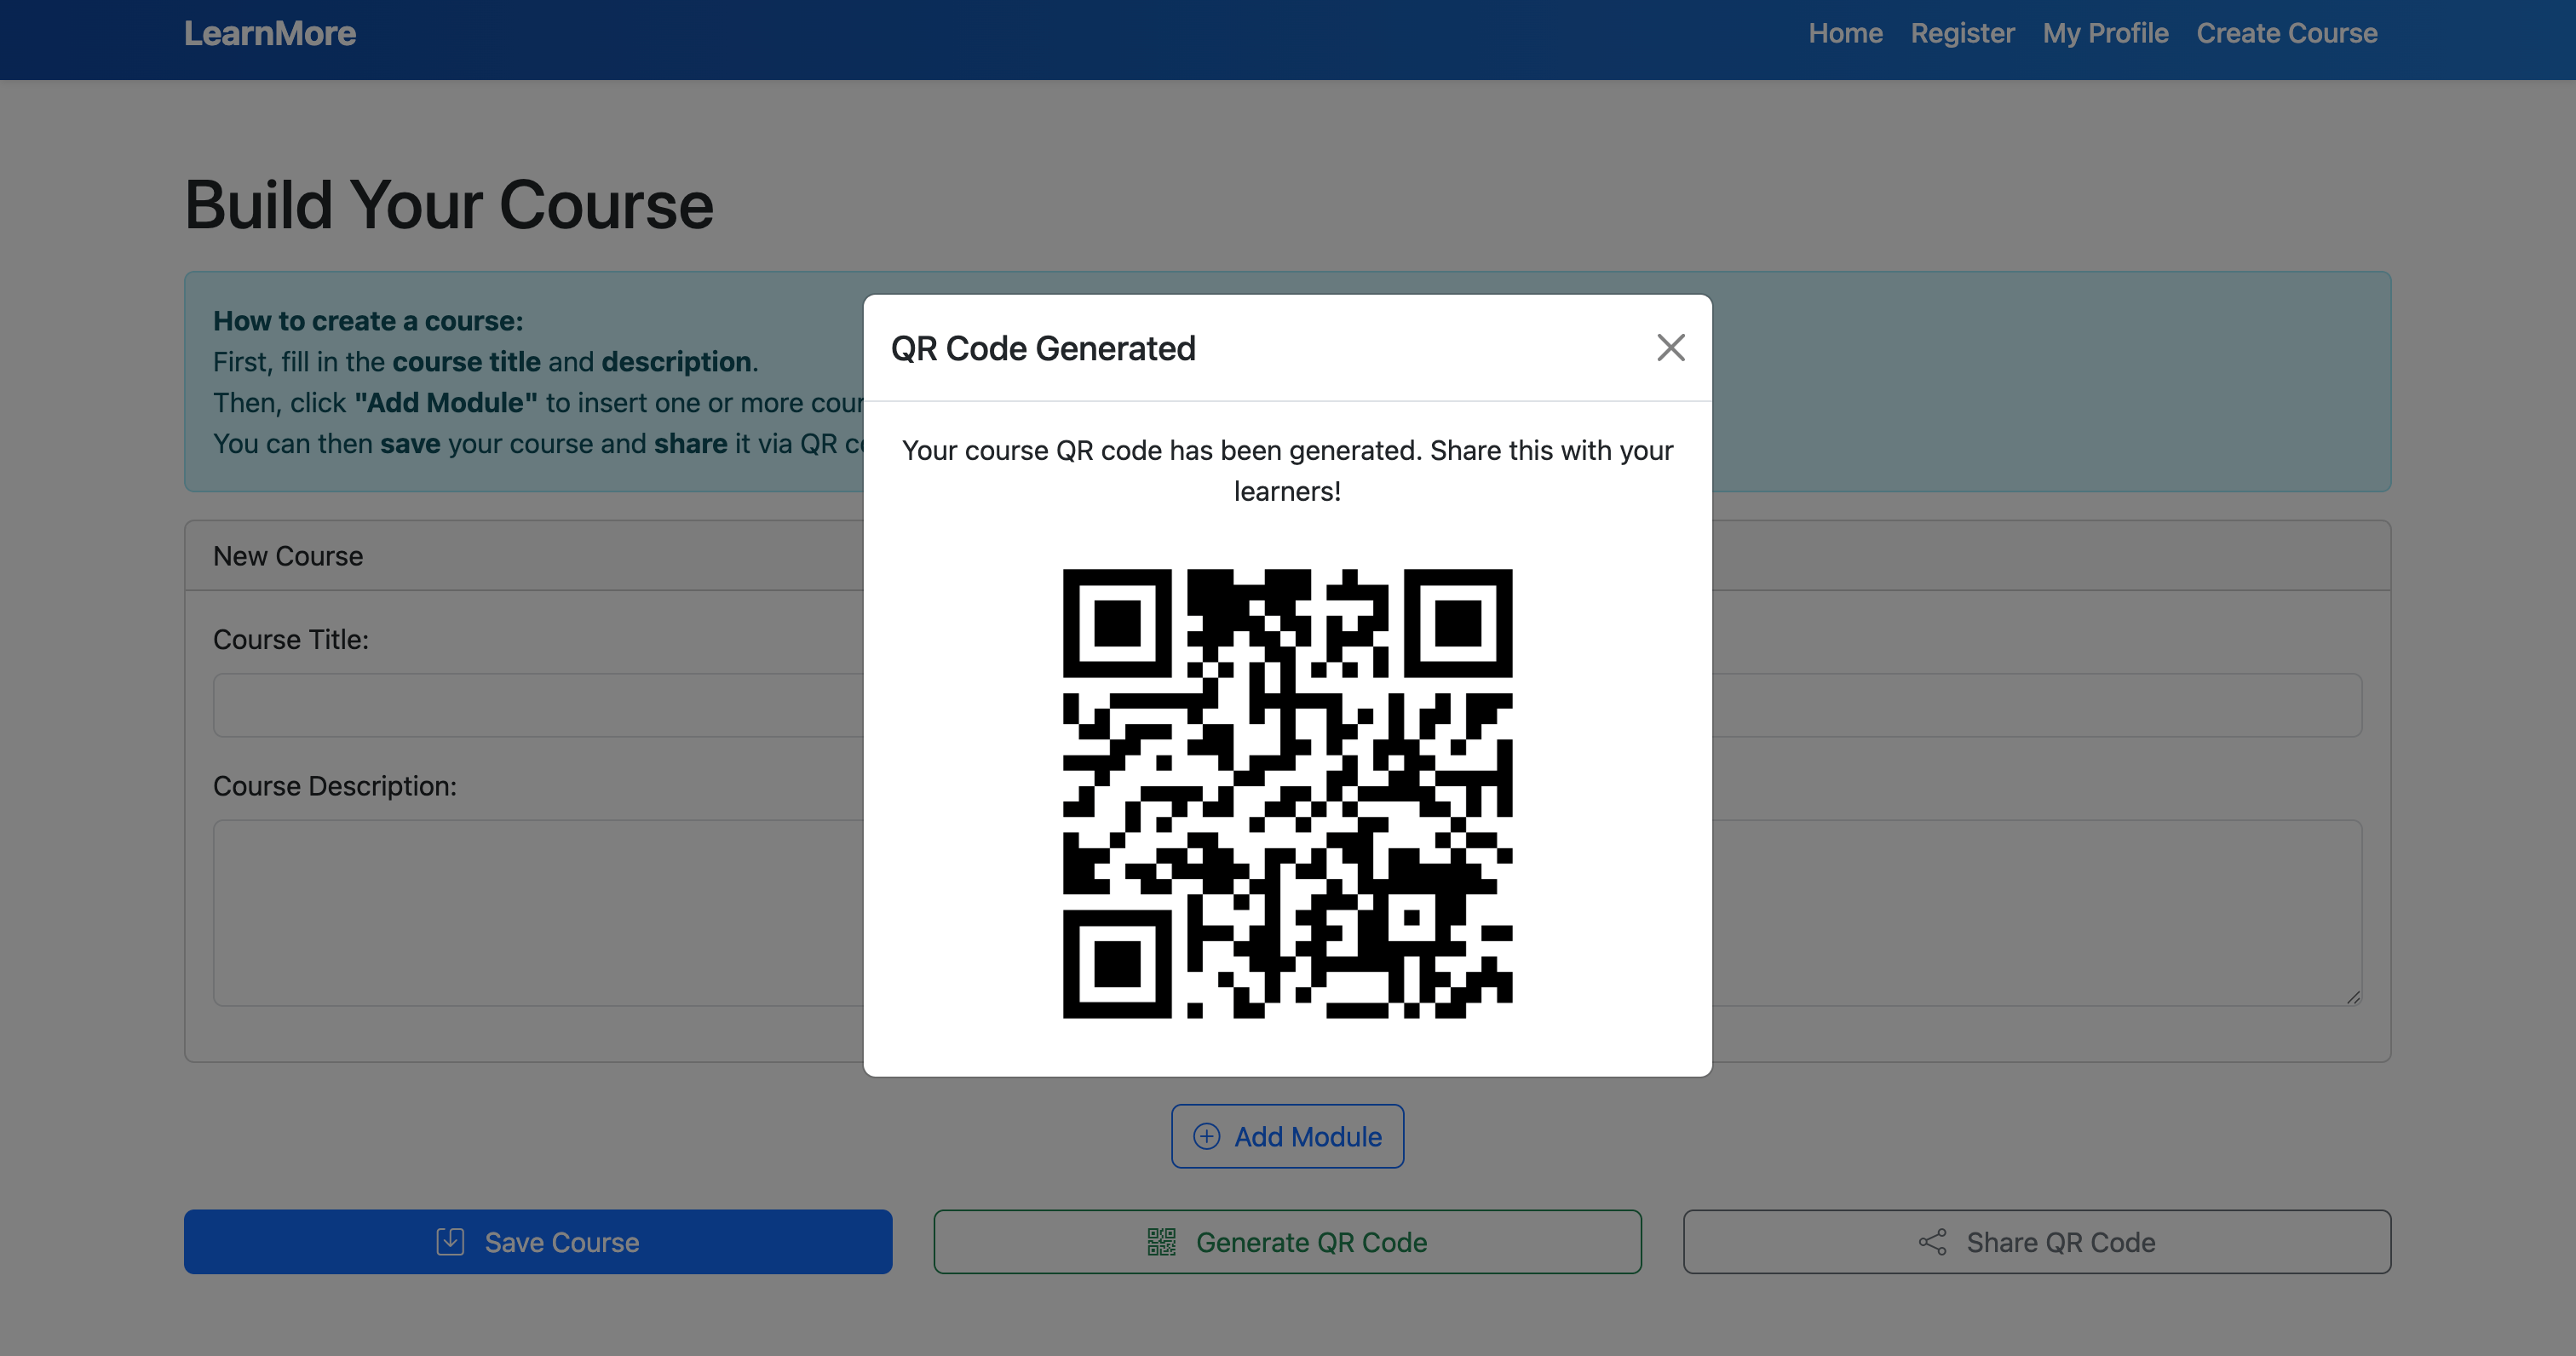Click the LearnMore brand logo
The image size is (2576, 1356).
click(269, 33)
